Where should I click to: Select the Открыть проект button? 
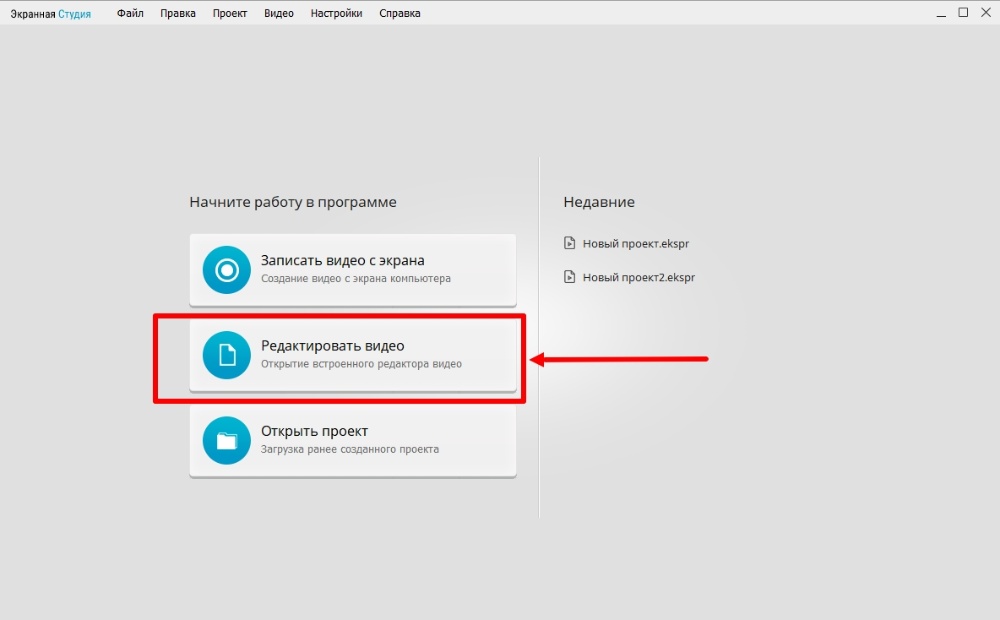point(353,441)
